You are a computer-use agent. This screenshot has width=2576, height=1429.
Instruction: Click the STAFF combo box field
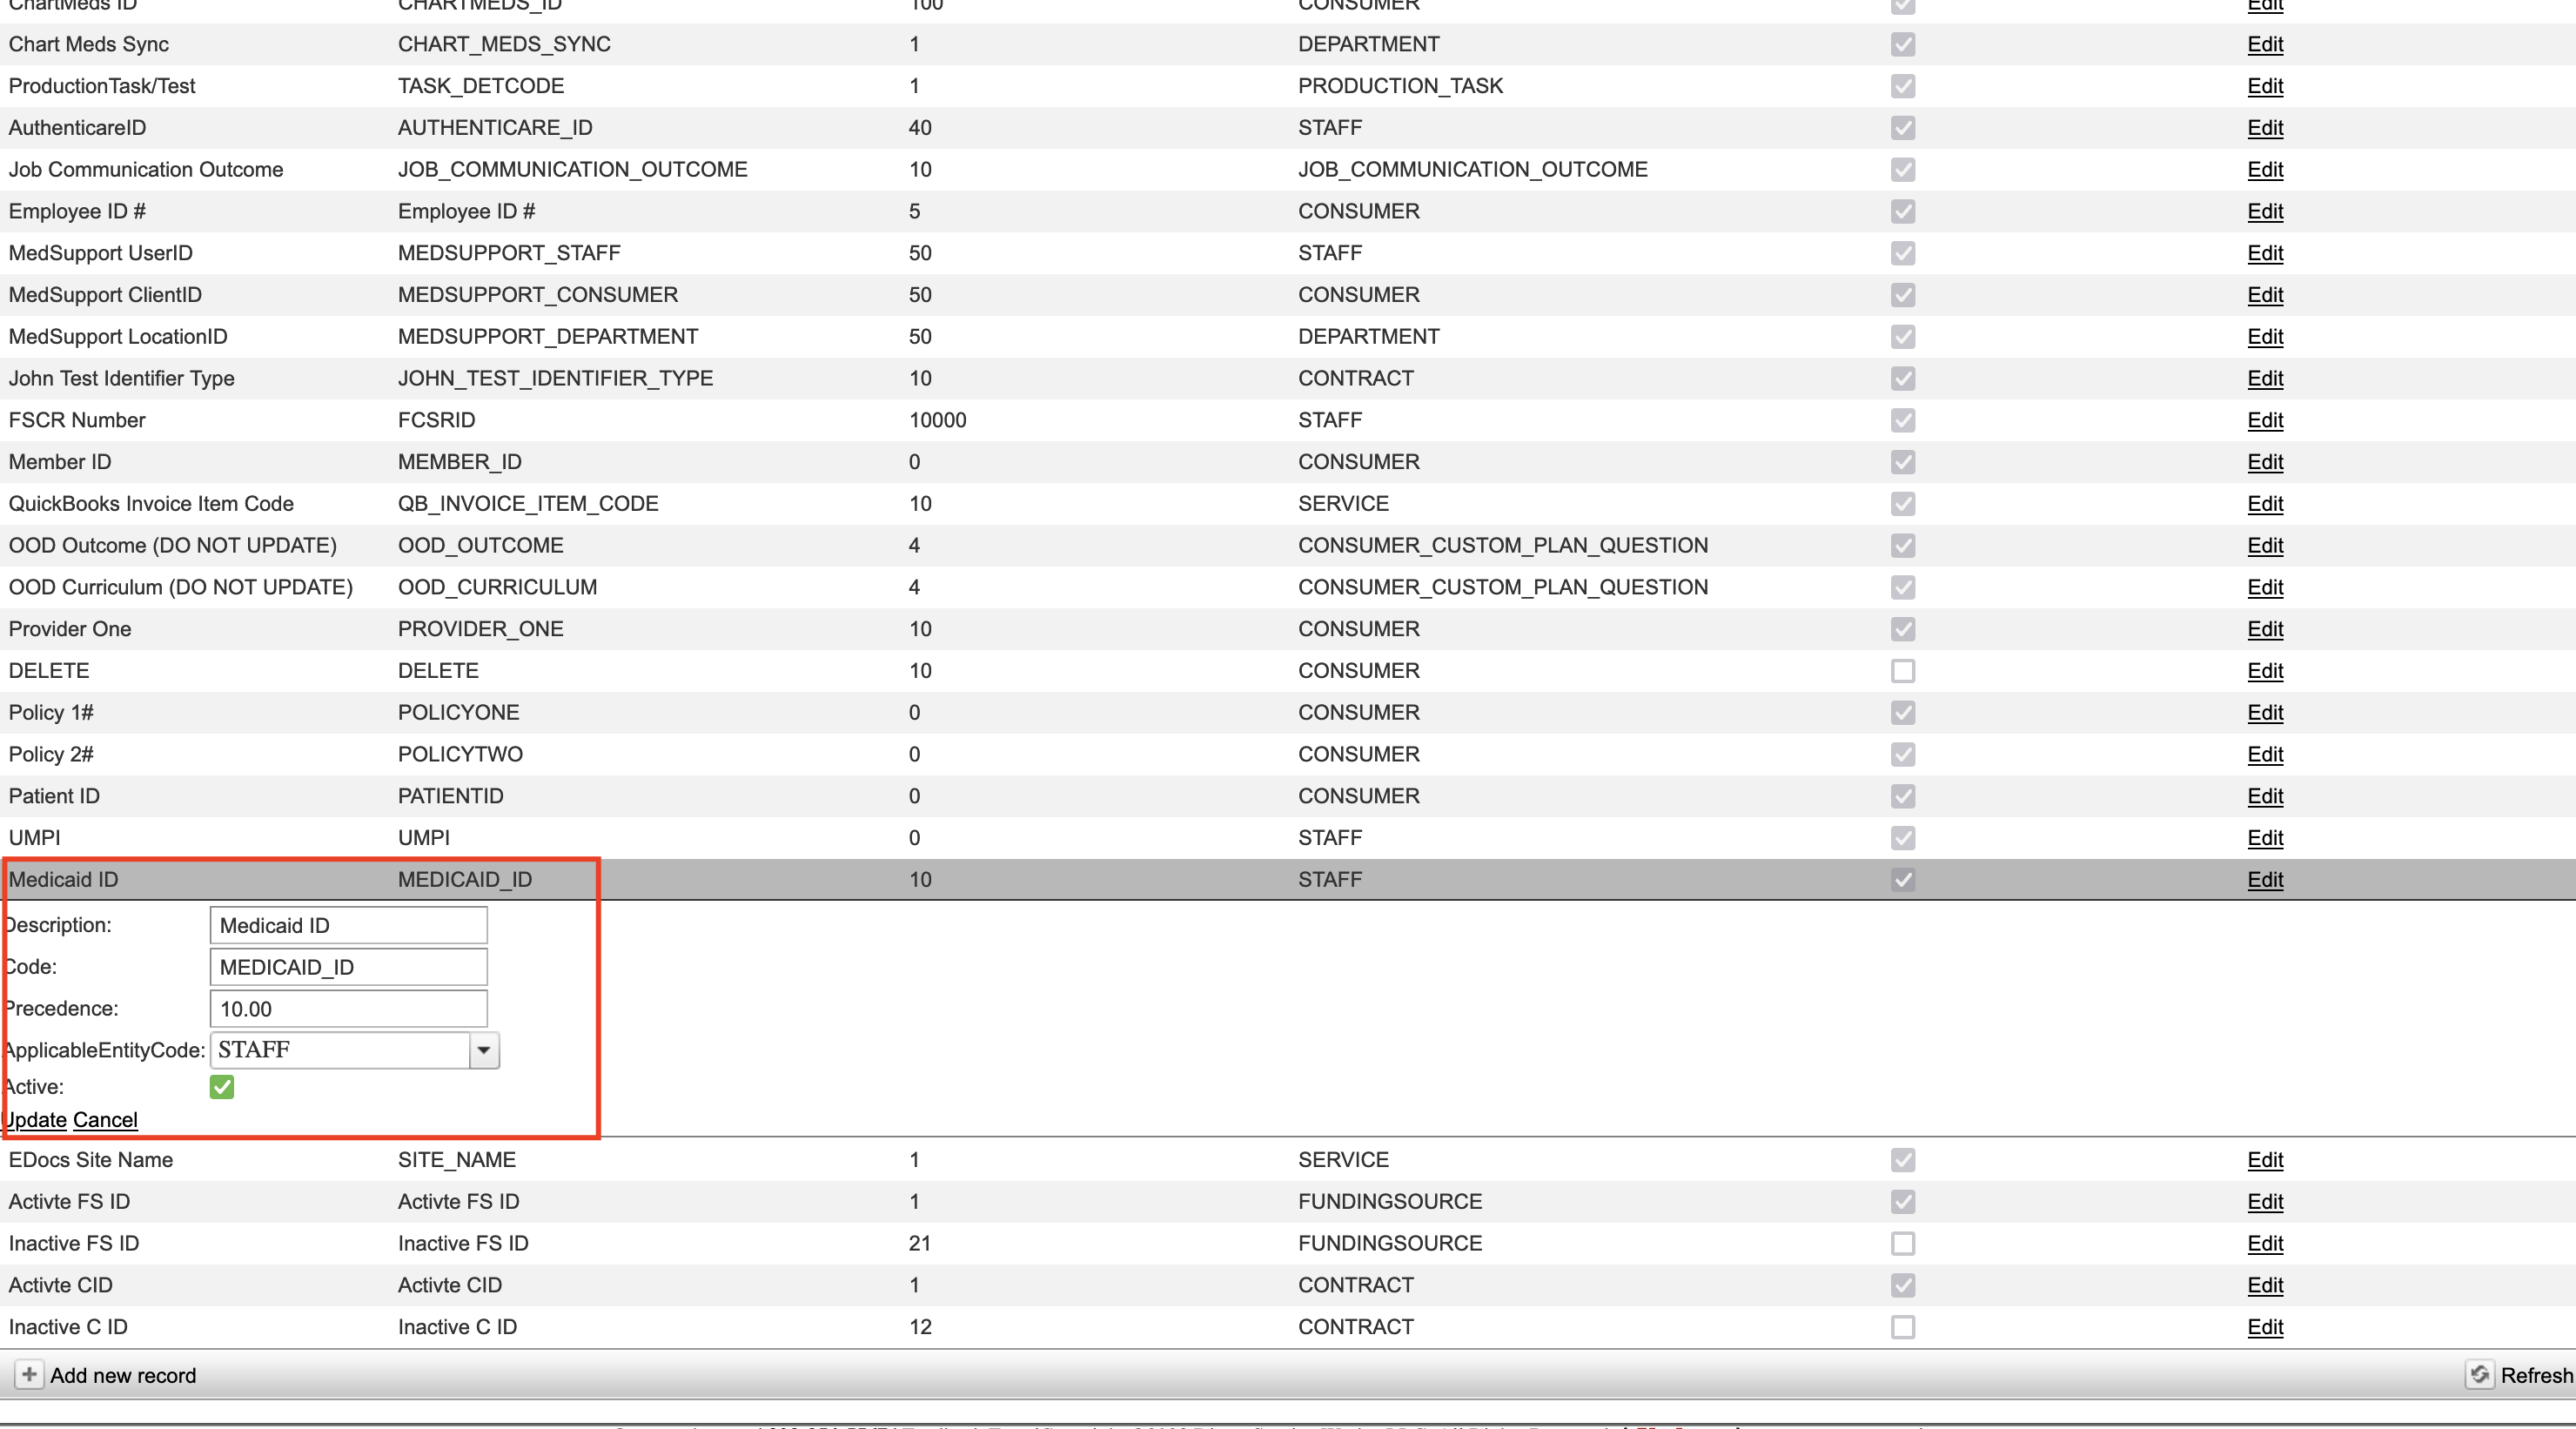[340, 1050]
